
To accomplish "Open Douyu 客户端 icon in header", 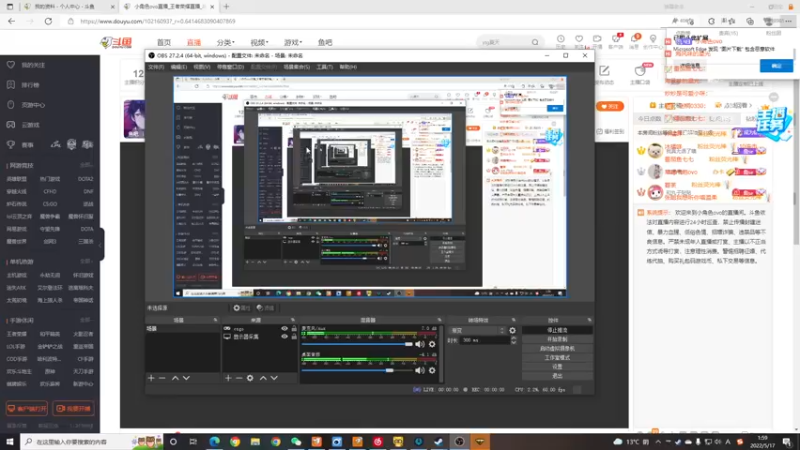I will [x=616, y=39].
